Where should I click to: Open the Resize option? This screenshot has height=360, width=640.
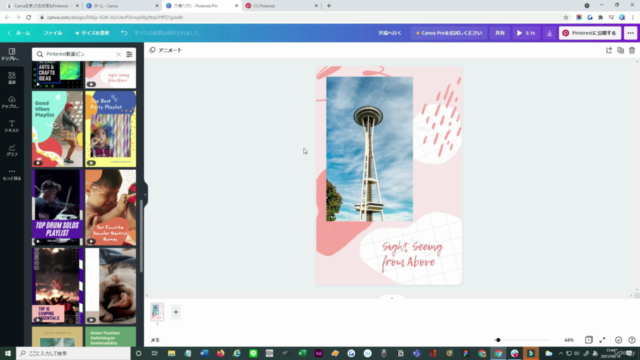pos(92,33)
